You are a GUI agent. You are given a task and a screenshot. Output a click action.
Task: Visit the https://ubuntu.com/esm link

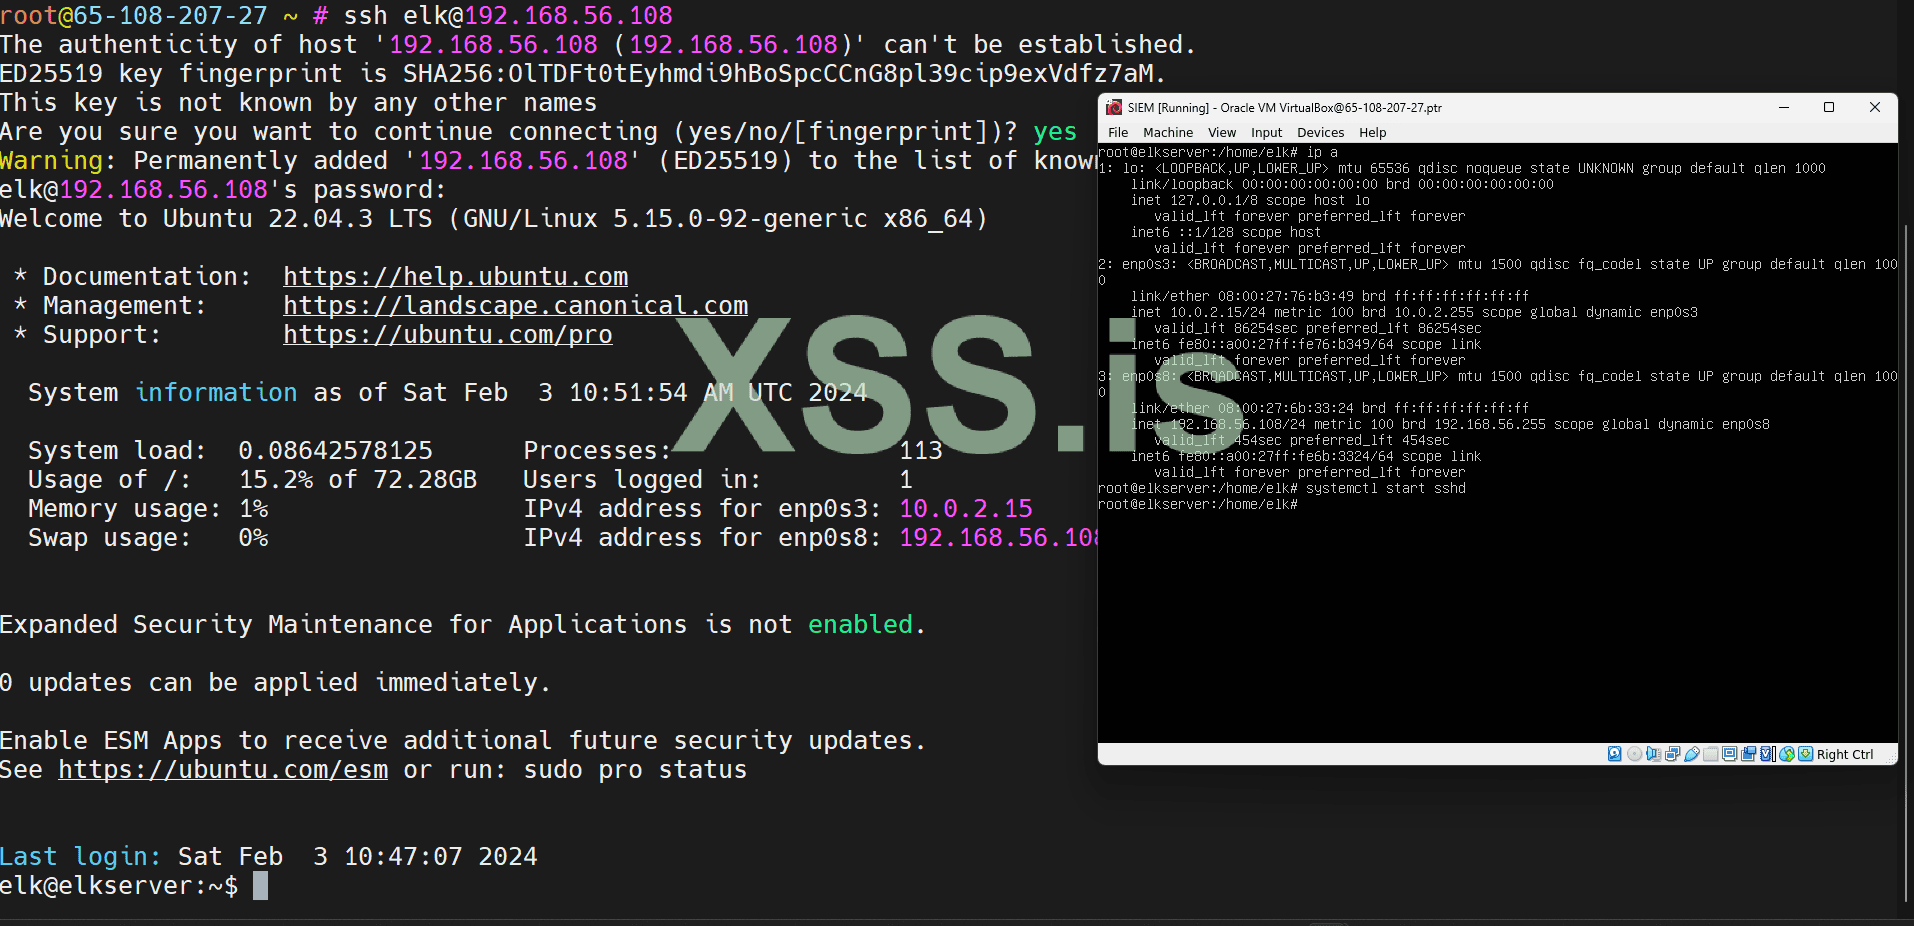click(x=223, y=769)
